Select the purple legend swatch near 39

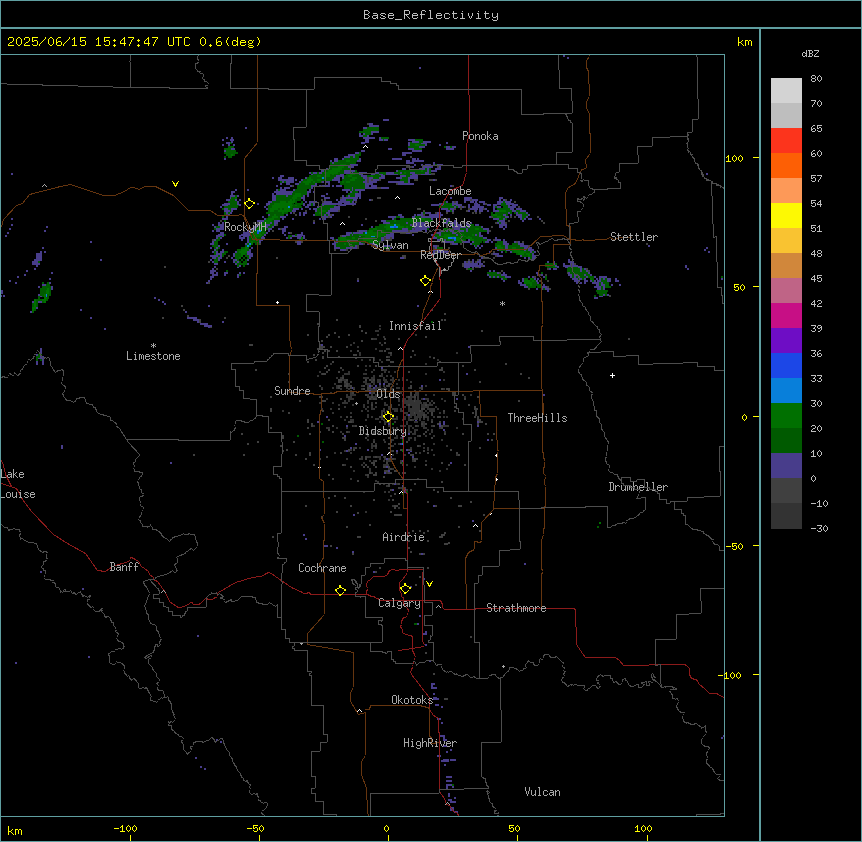[x=786, y=341]
